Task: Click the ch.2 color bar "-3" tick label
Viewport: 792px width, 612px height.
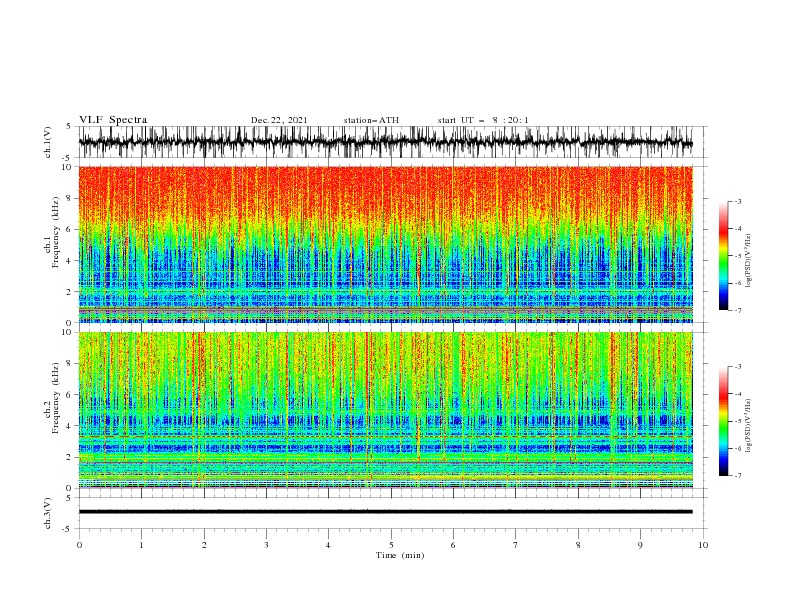Action: (737, 367)
